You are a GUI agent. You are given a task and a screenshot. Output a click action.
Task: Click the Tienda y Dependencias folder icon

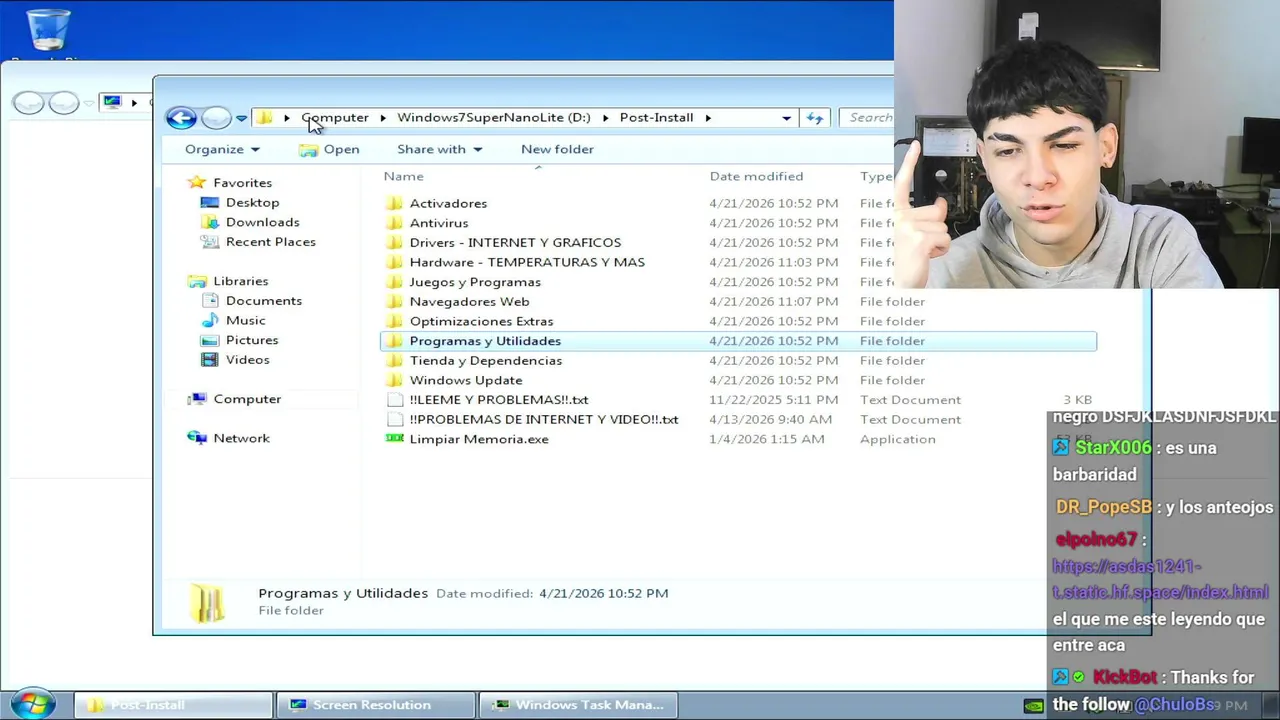point(394,360)
